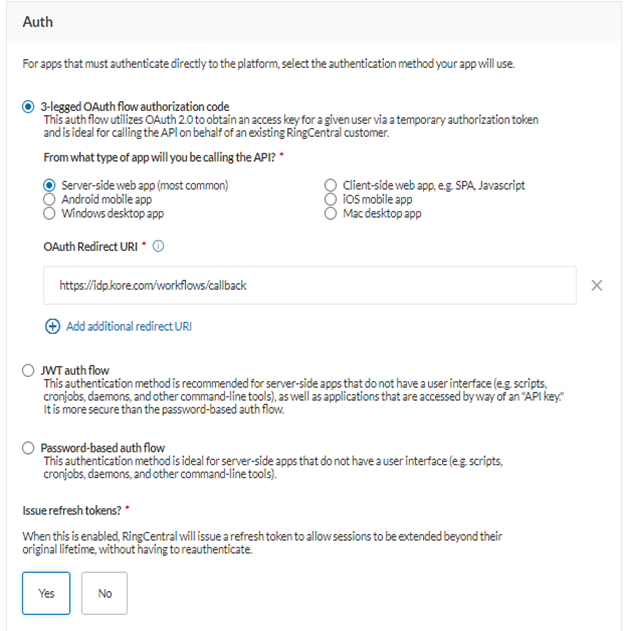Screen dimensions: 624x631
Task: Click the OAuth Redirect URI text field
Action: 309,285
